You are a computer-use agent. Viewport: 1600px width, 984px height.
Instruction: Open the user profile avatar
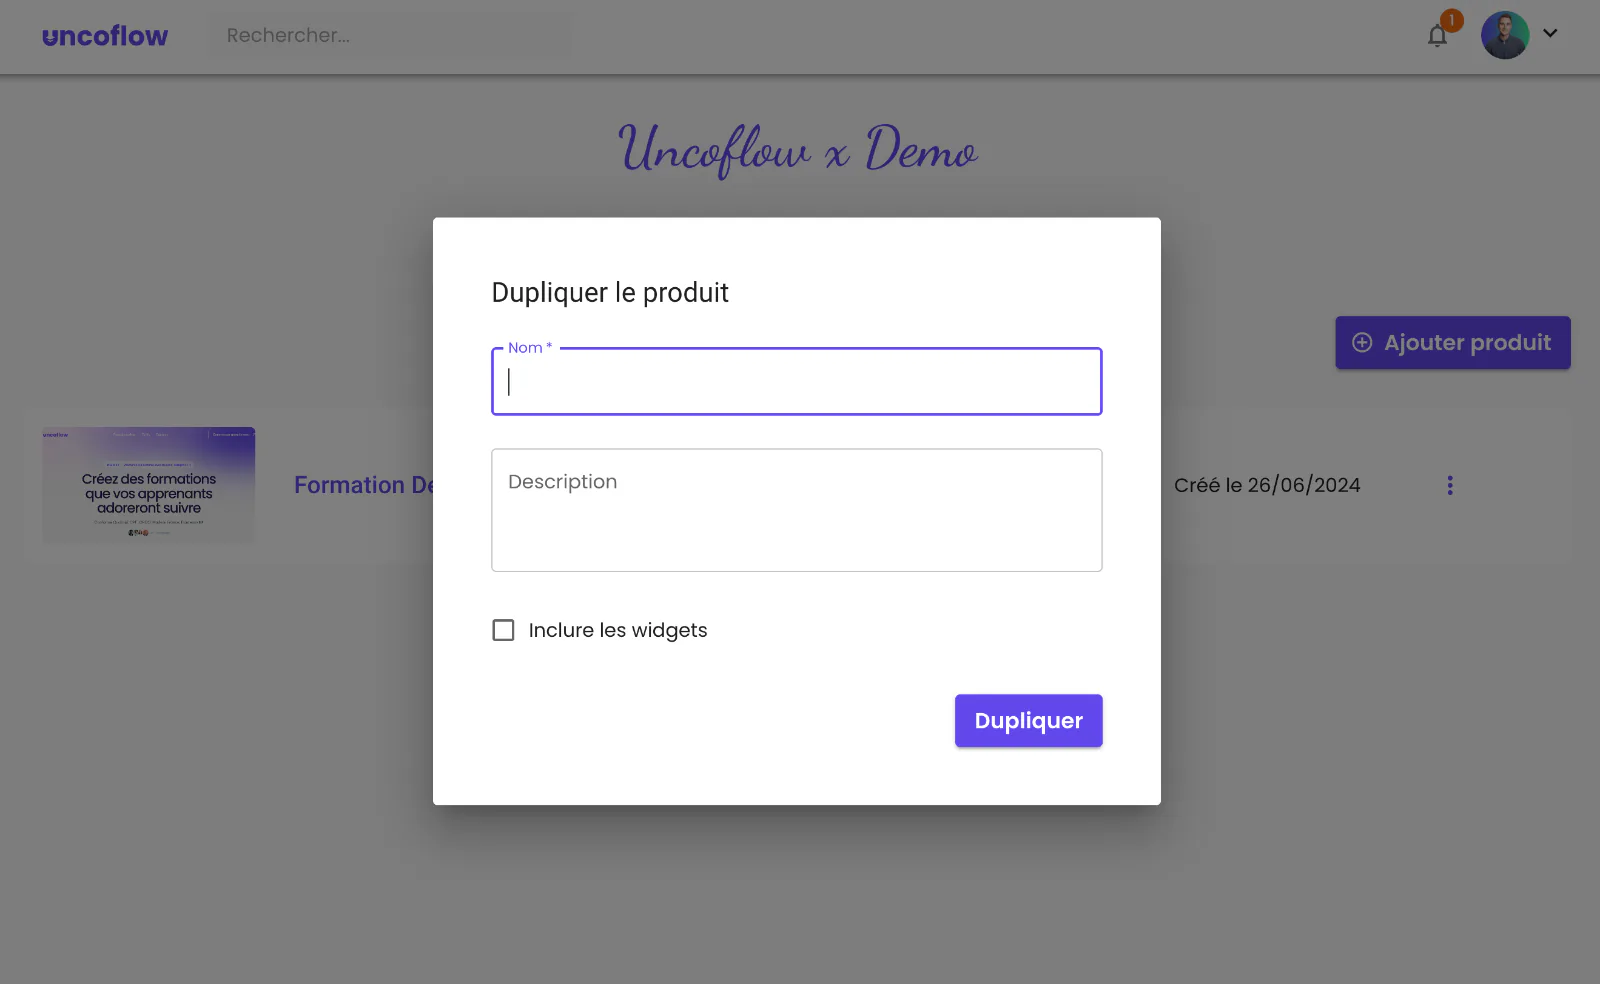click(x=1505, y=35)
